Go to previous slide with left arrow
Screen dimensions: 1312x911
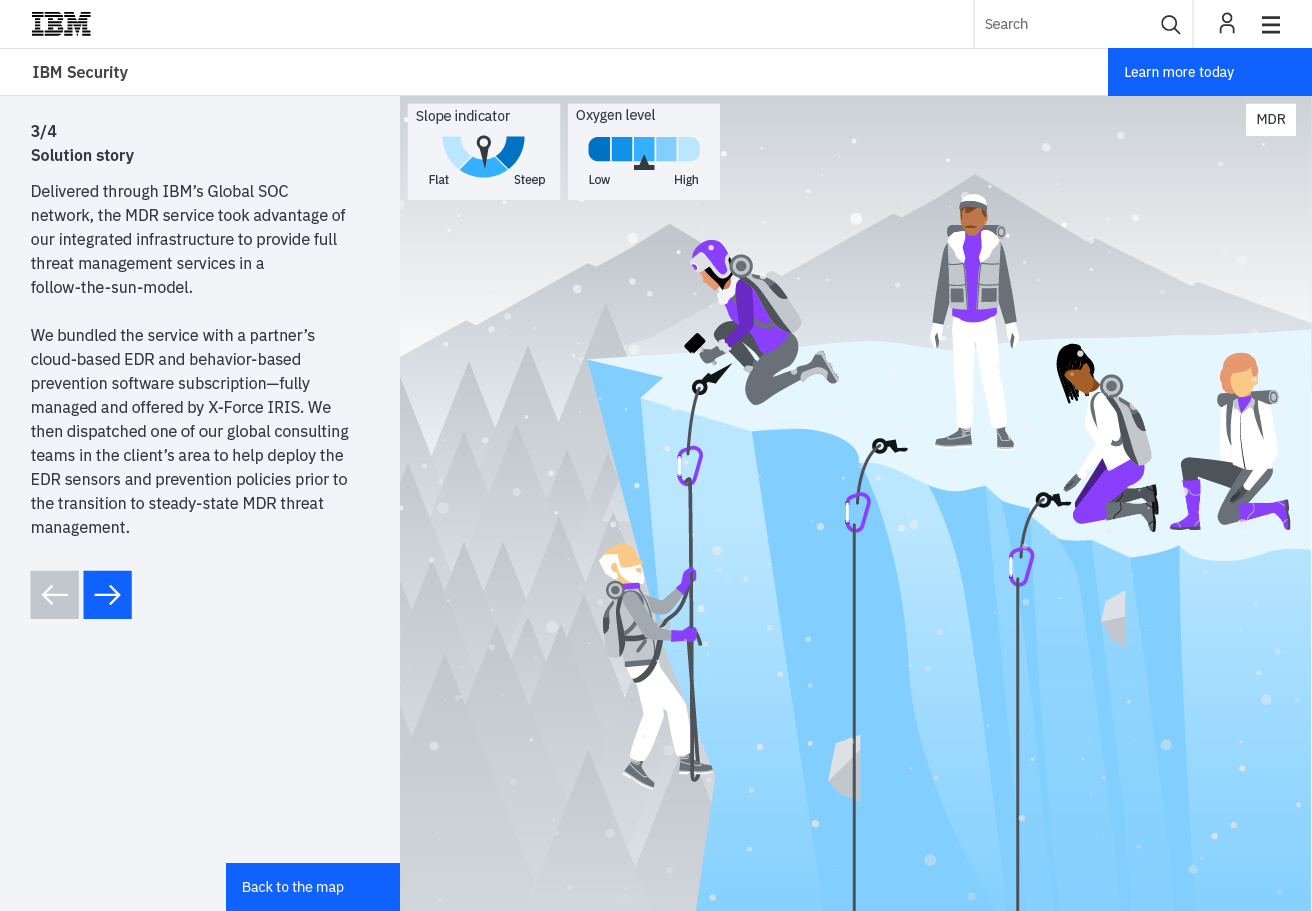[55, 595]
